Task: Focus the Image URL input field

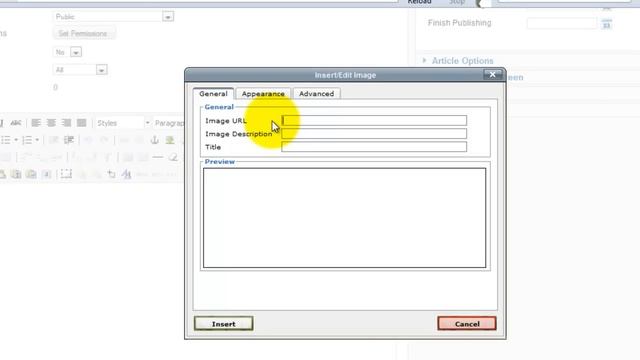Action: 374,120
